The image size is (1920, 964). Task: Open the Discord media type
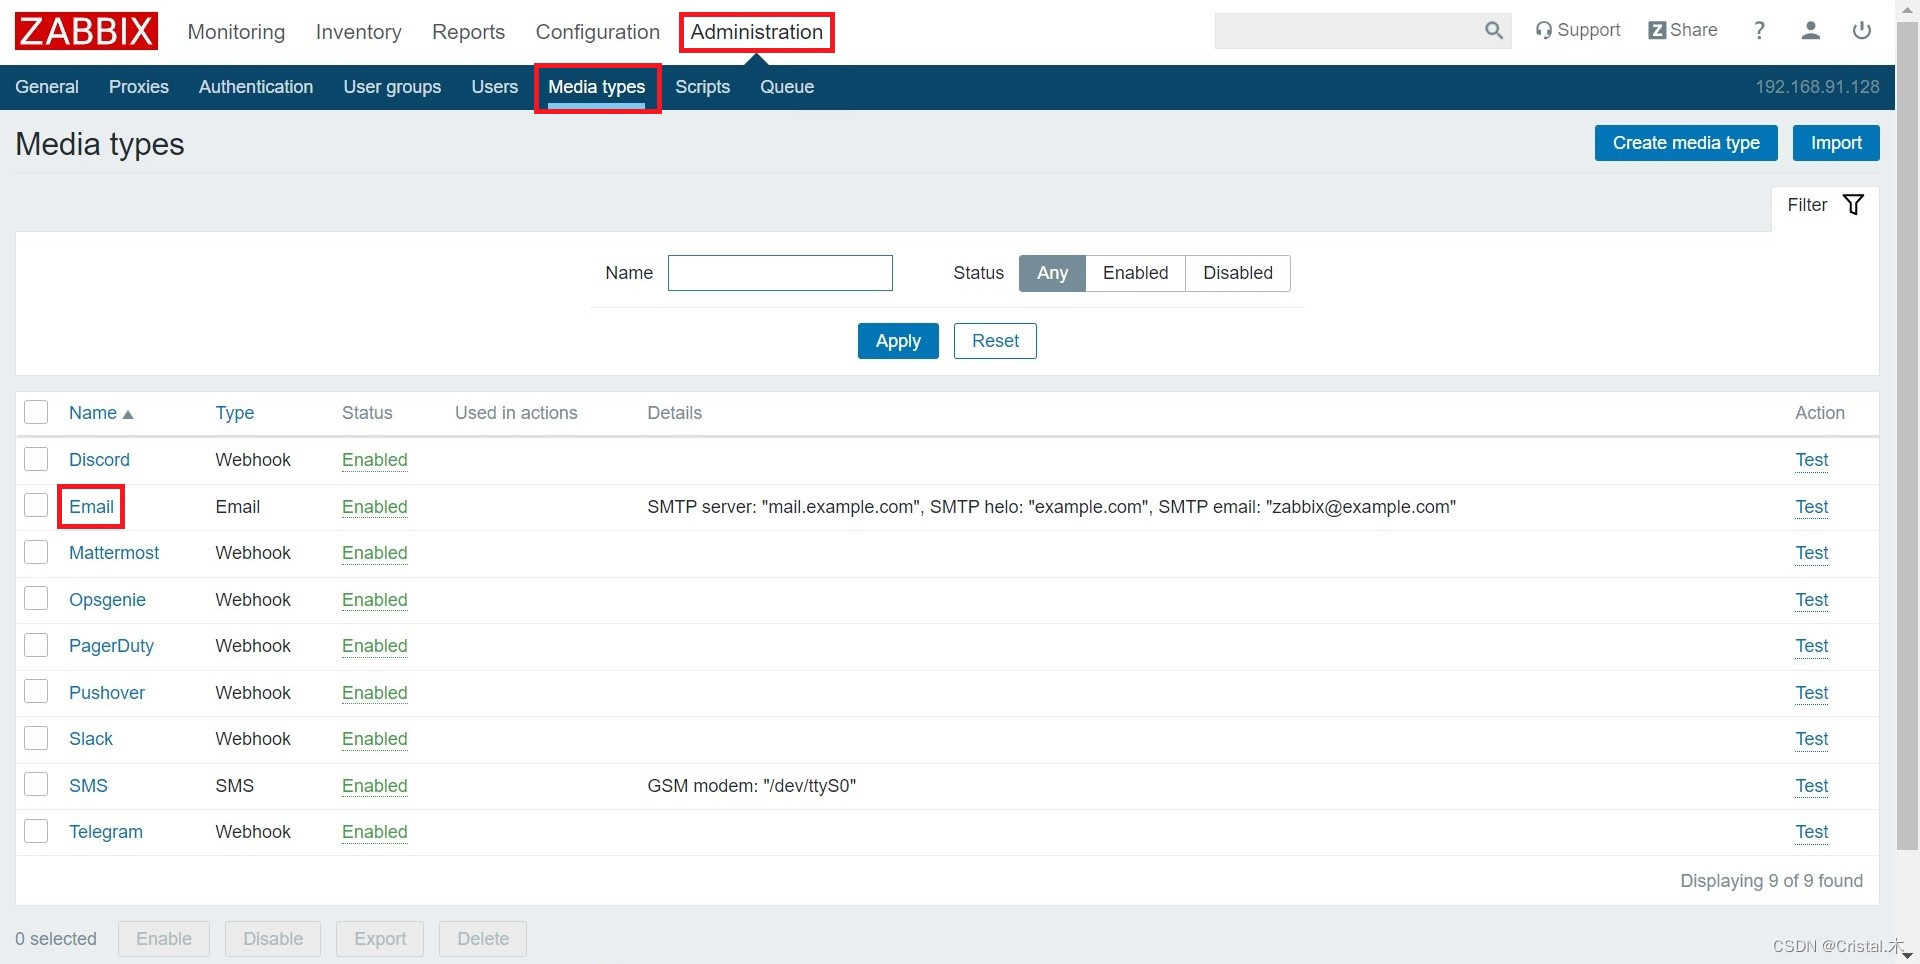pos(99,460)
